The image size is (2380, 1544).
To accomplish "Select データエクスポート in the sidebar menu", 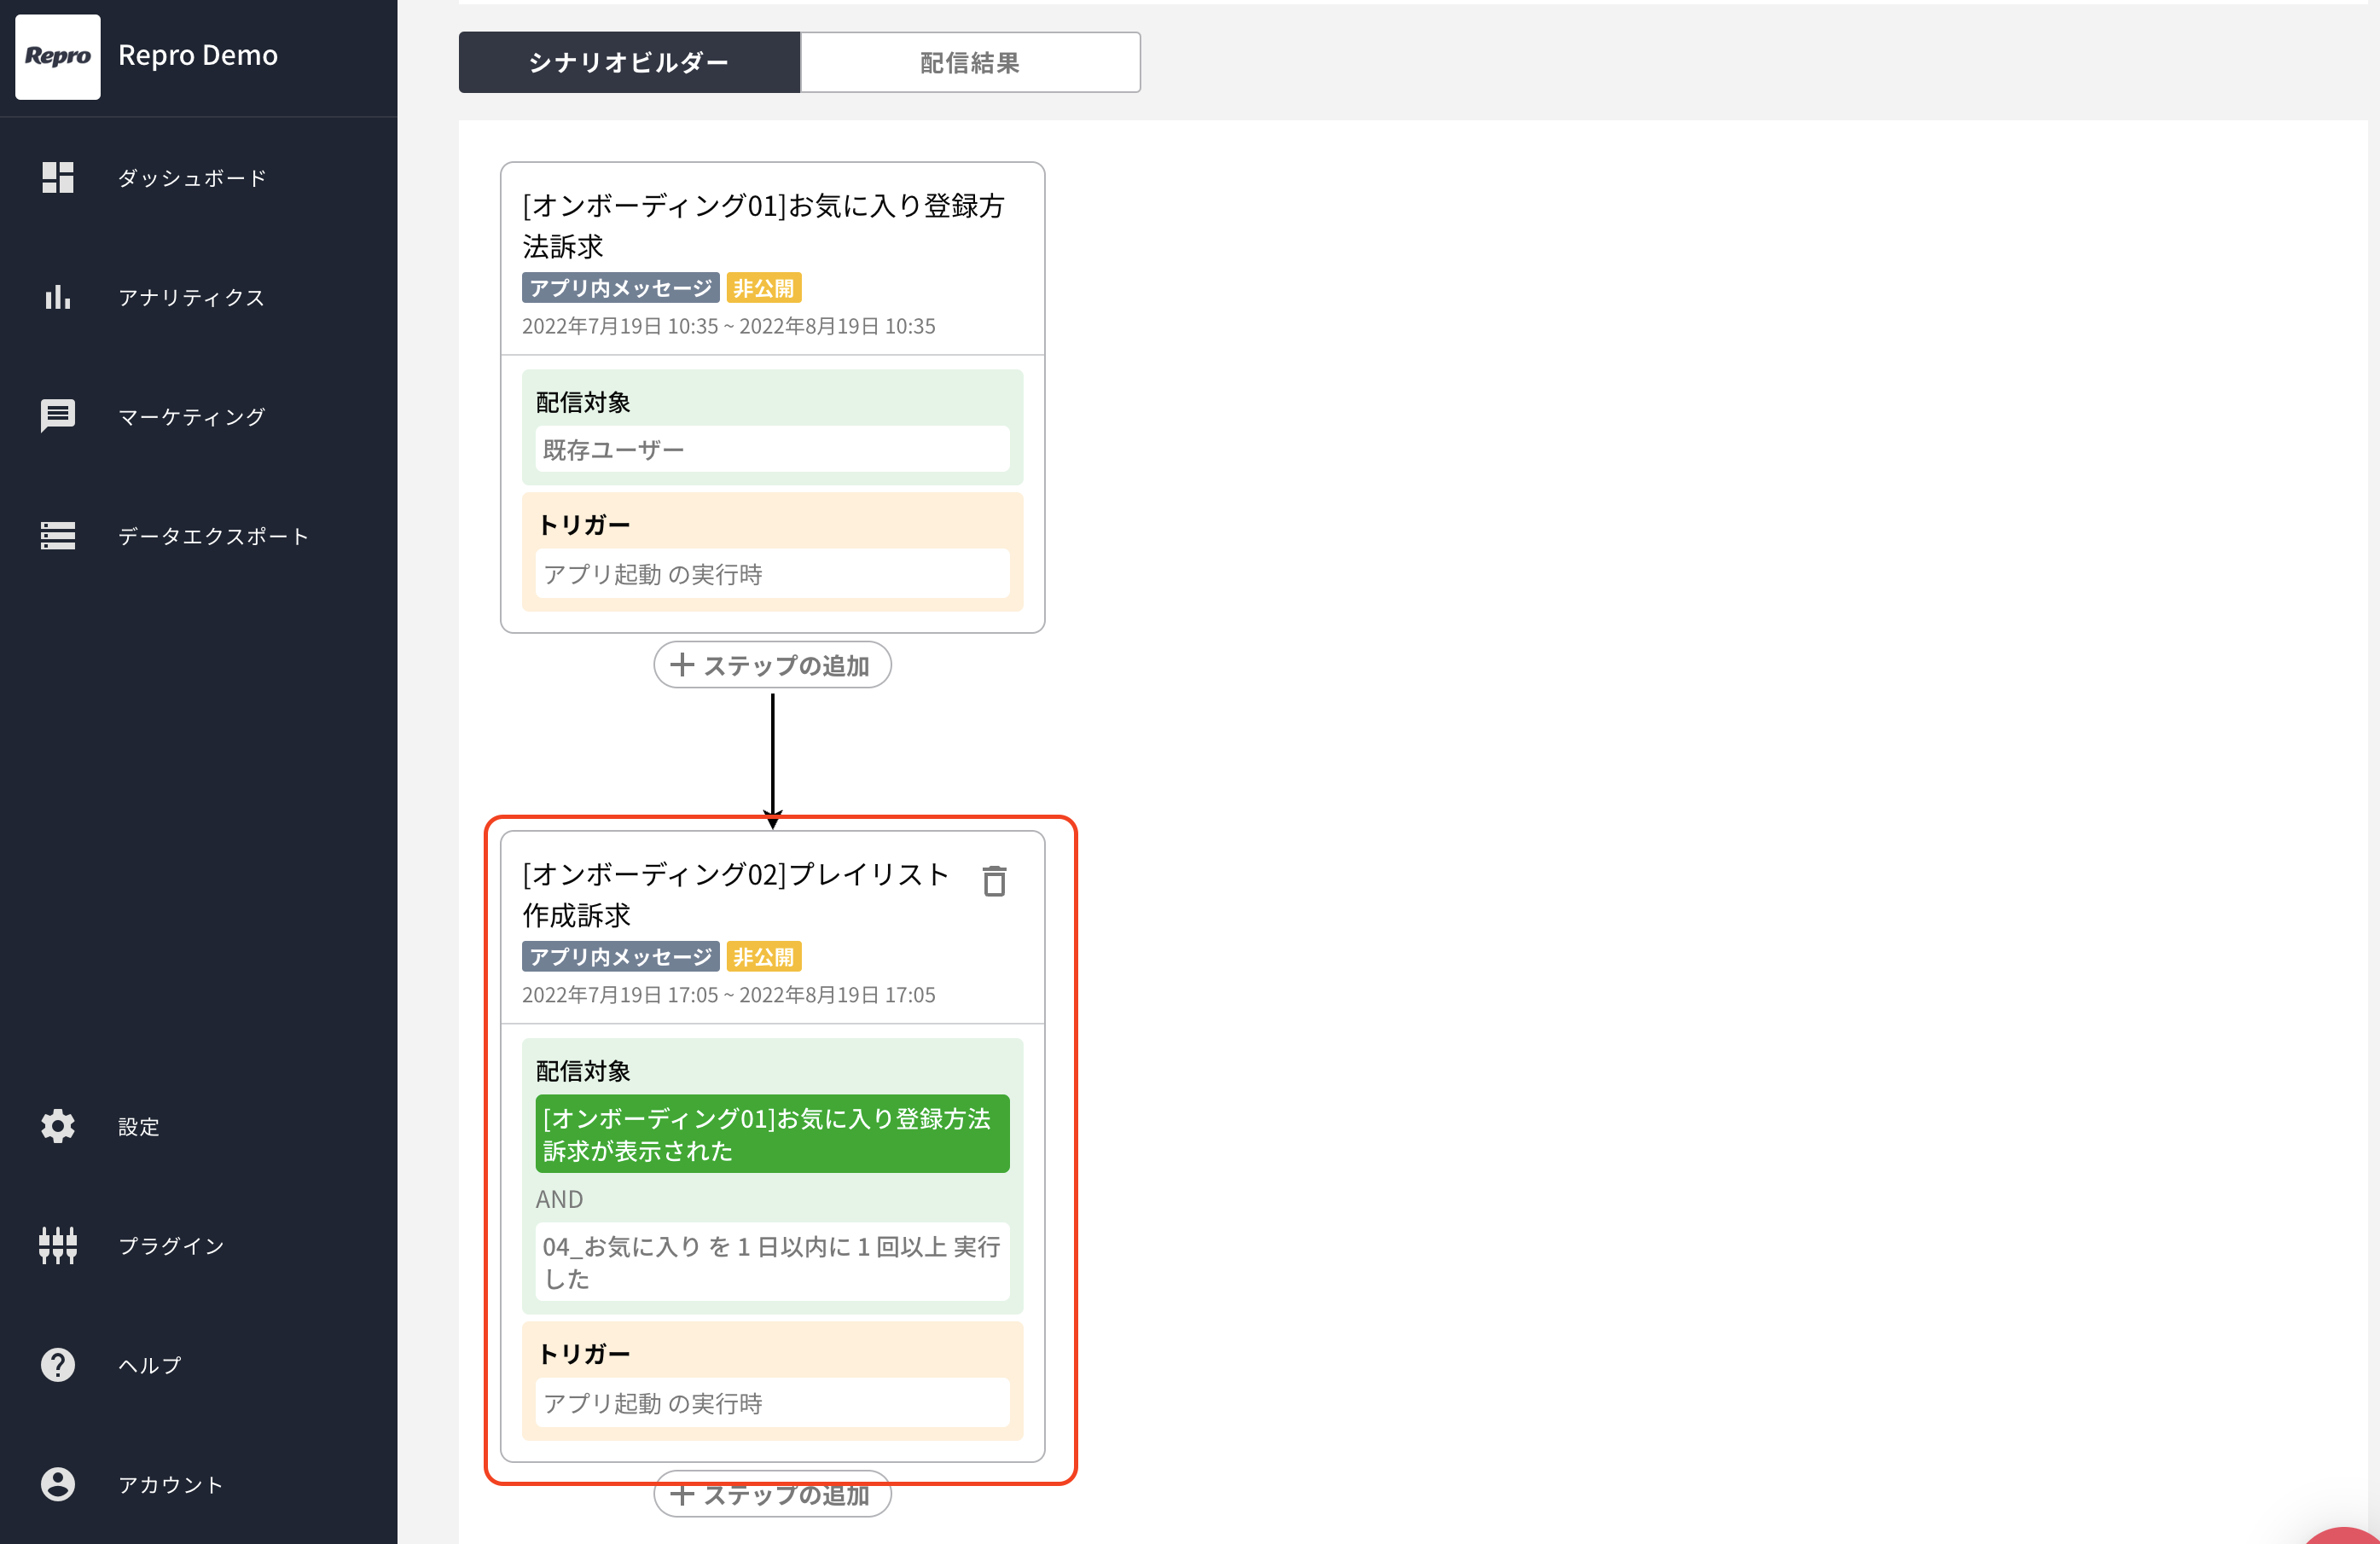I will [213, 536].
